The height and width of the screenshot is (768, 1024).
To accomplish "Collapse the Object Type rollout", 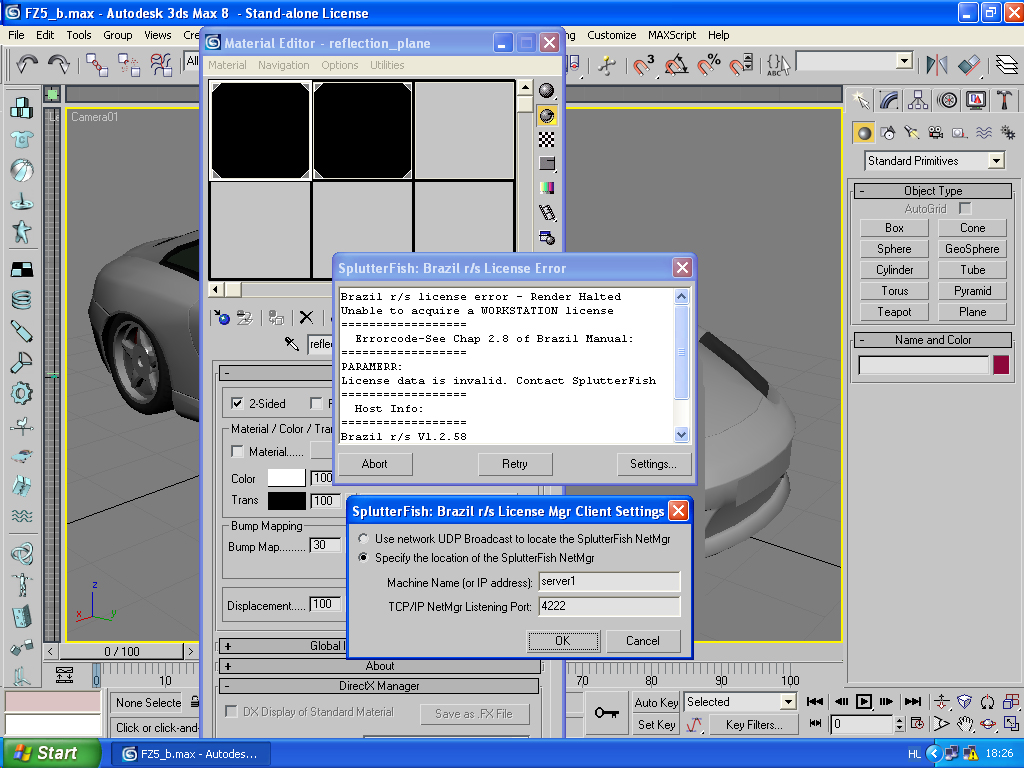I will (932, 191).
